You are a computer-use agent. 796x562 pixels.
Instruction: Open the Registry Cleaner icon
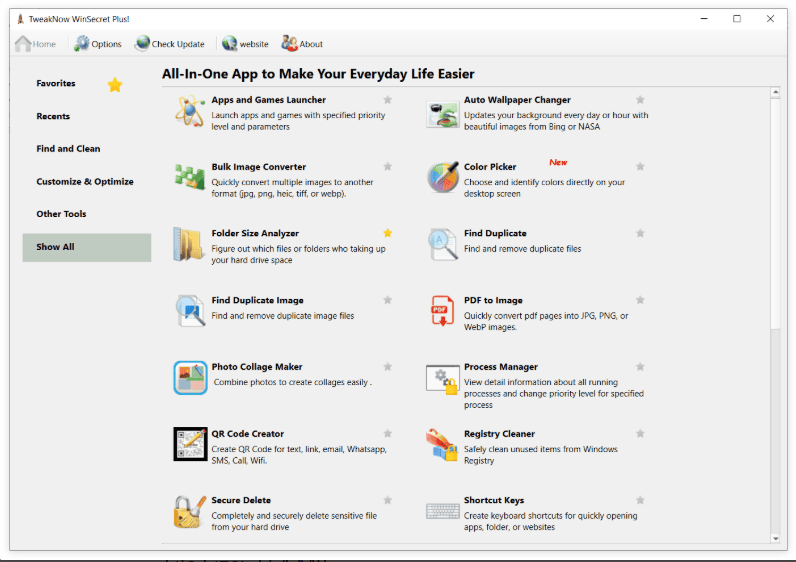442,445
